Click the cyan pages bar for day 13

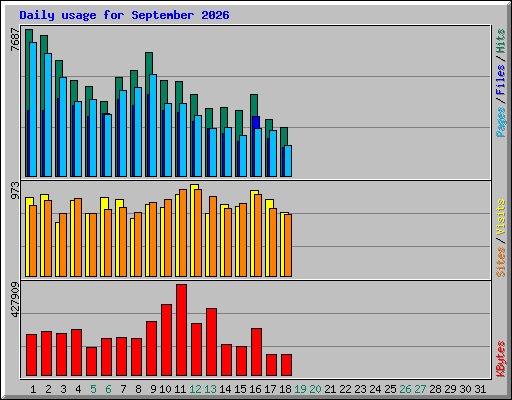point(213,152)
